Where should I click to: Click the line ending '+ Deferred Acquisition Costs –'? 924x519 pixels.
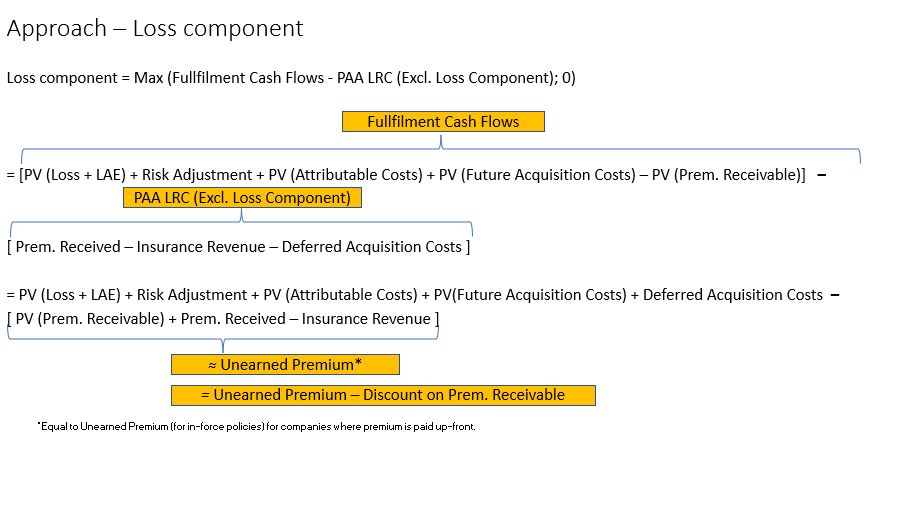coord(423,295)
